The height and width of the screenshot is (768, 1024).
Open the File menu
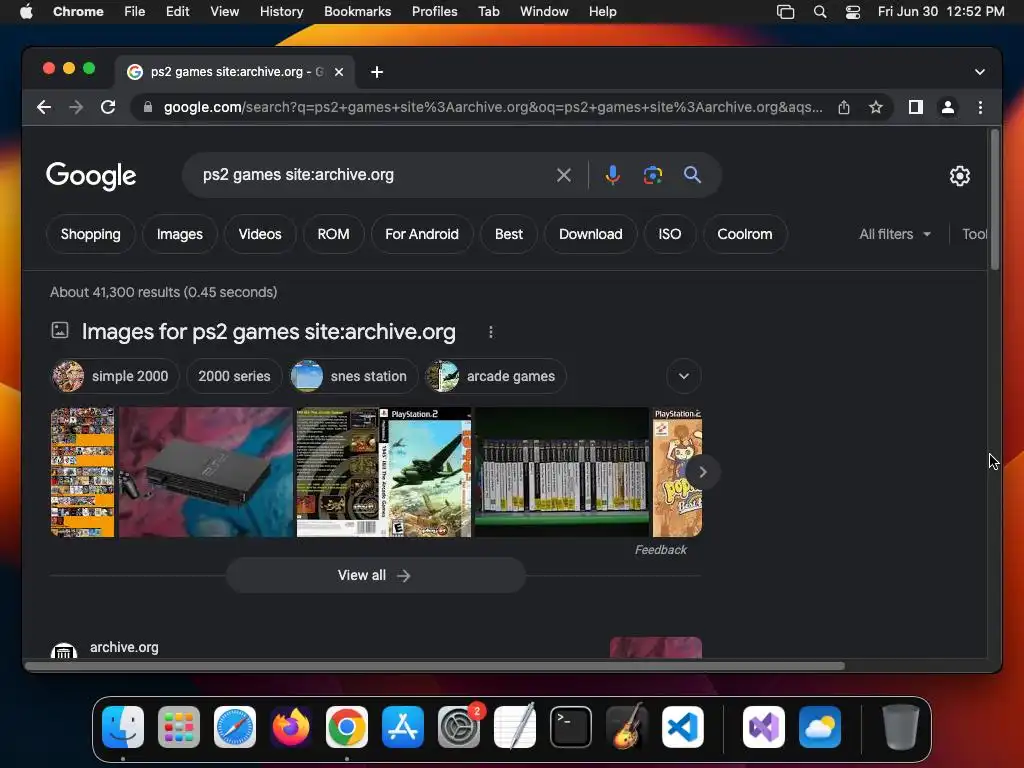click(135, 12)
